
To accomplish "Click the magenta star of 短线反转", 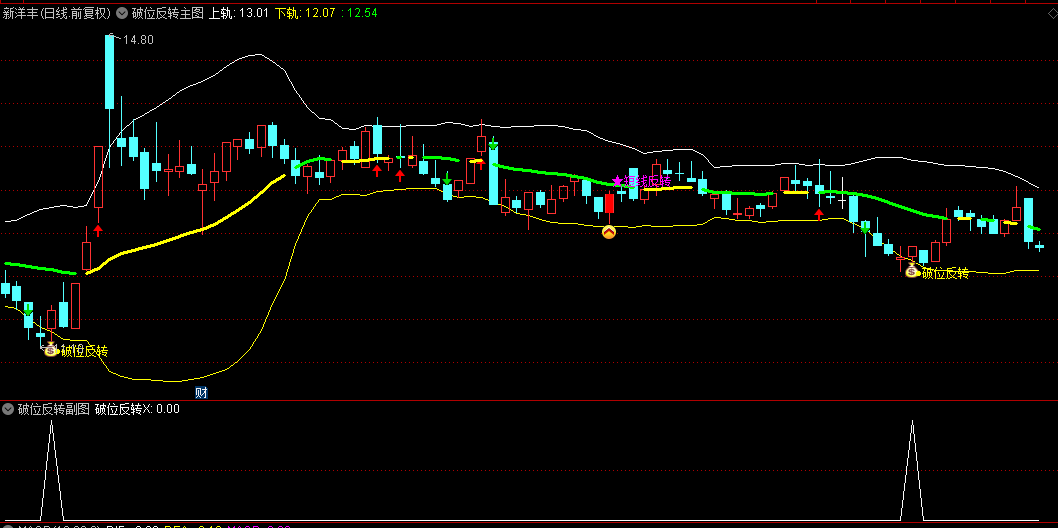I will 617,181.
